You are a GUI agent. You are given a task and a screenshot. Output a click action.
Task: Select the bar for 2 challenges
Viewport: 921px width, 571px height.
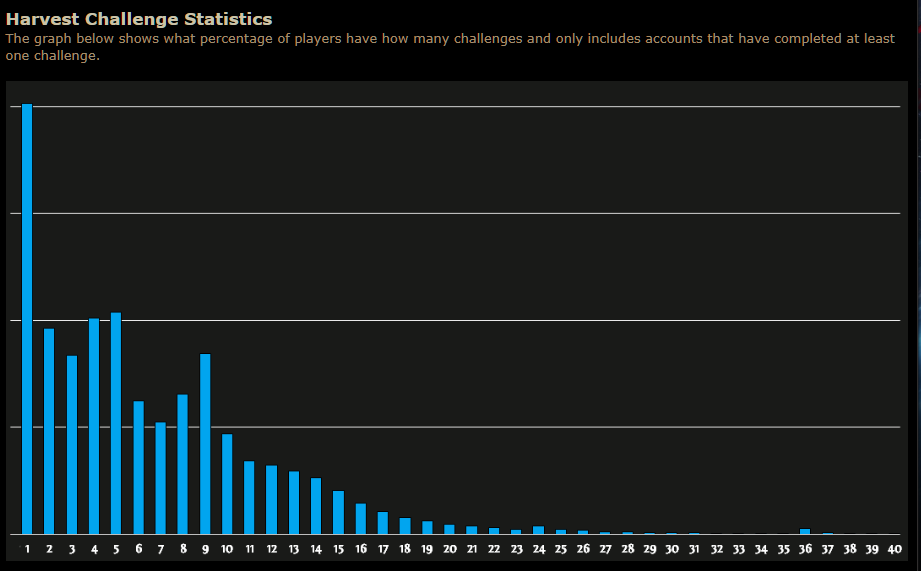click(x=49, y=431)
